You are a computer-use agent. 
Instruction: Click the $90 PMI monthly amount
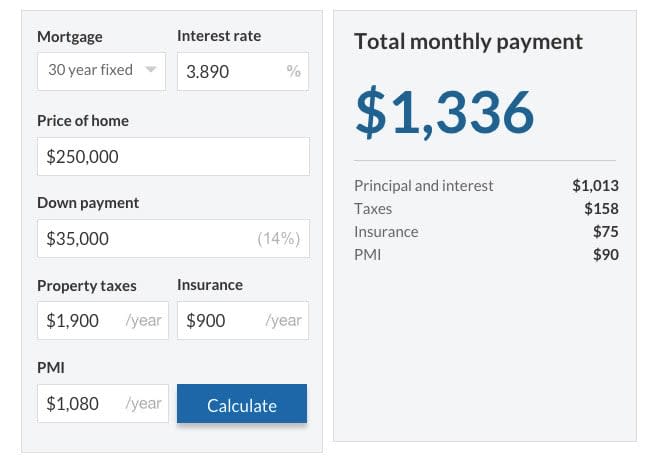[x=604, y=255]
